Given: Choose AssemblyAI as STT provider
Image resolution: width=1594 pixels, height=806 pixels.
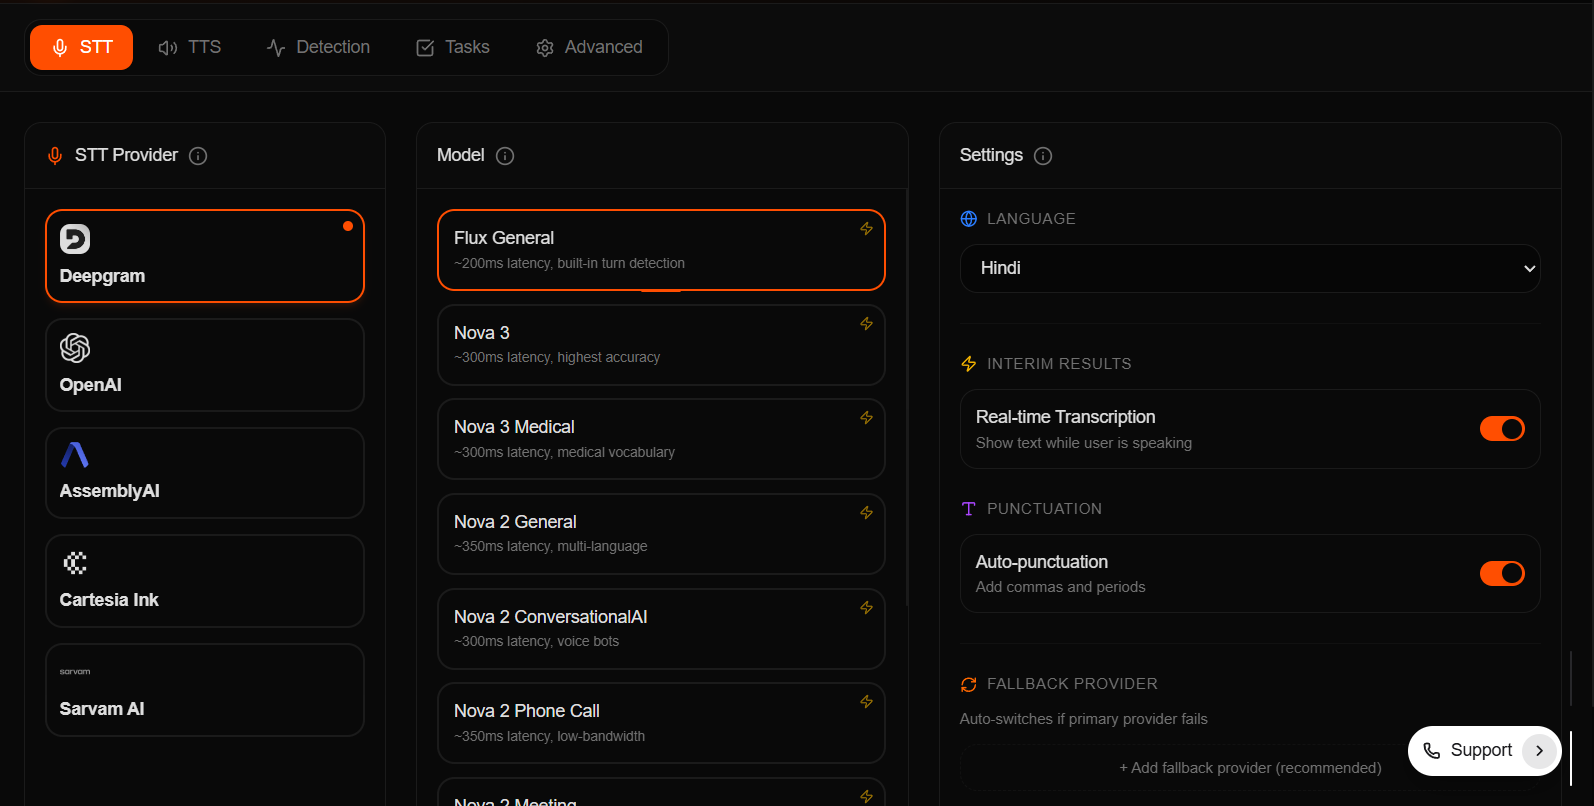Looking at the screenshot, I should [205, 473].
